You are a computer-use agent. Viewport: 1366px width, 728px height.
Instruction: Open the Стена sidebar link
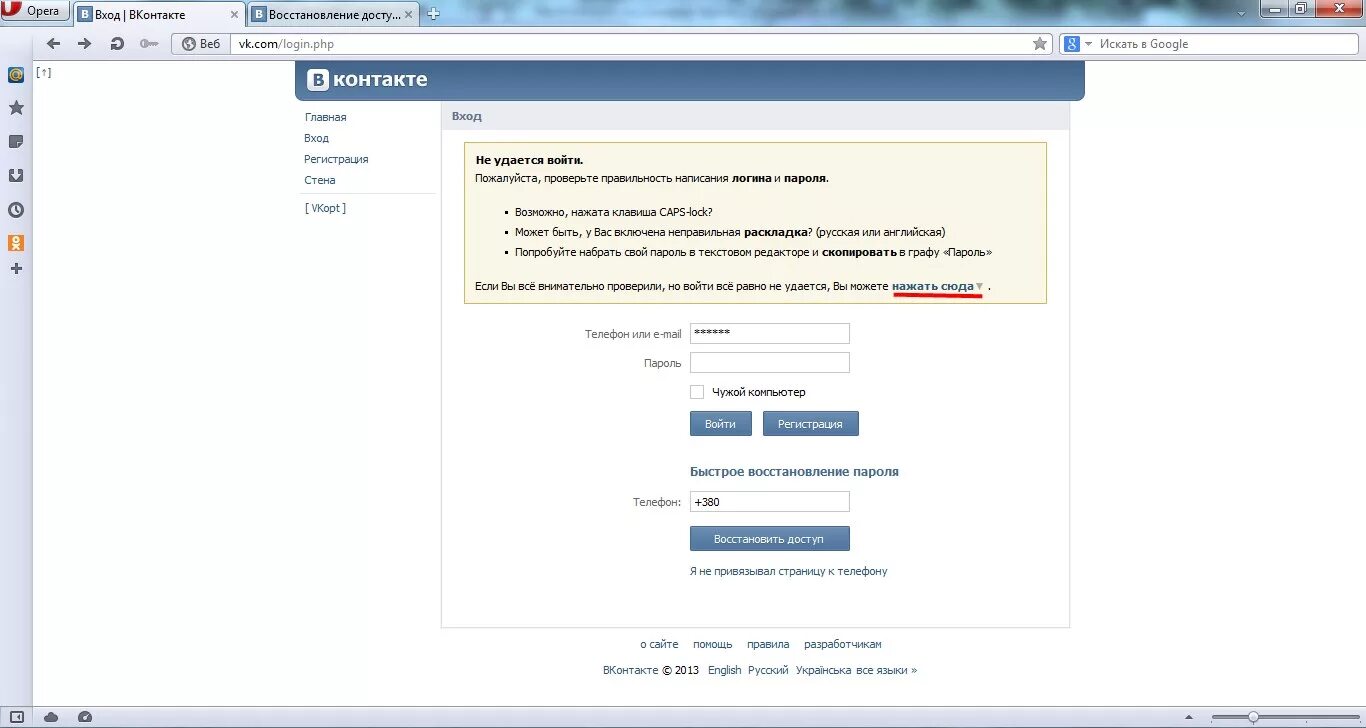click(320, 180)
